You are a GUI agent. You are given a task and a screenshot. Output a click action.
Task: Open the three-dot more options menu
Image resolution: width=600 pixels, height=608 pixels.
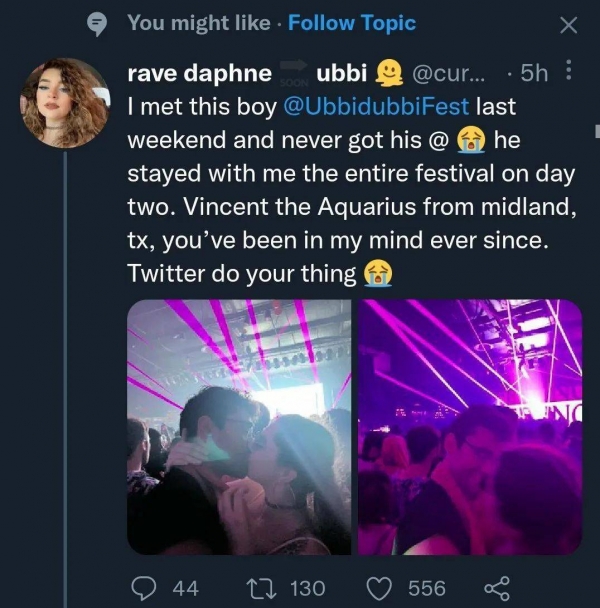point(569,73)
